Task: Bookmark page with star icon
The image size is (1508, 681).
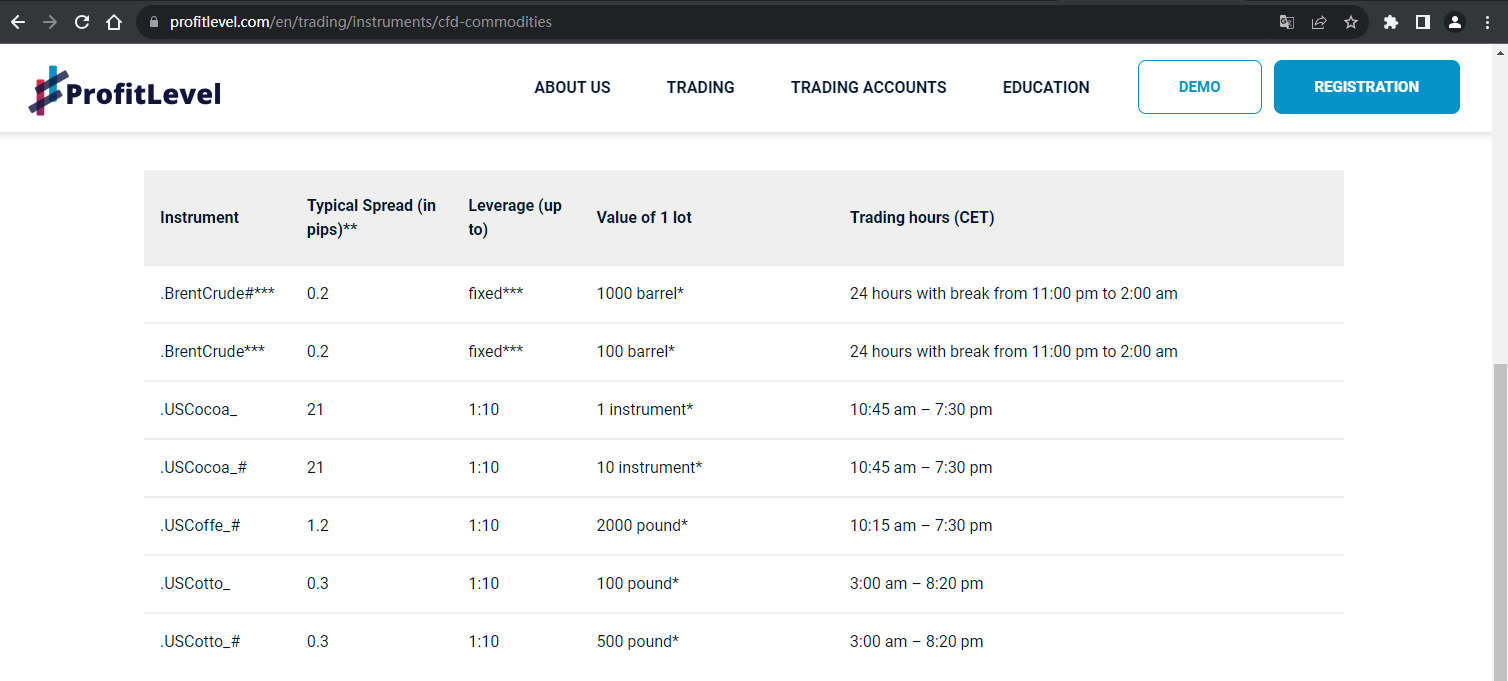Action: 1351,22
